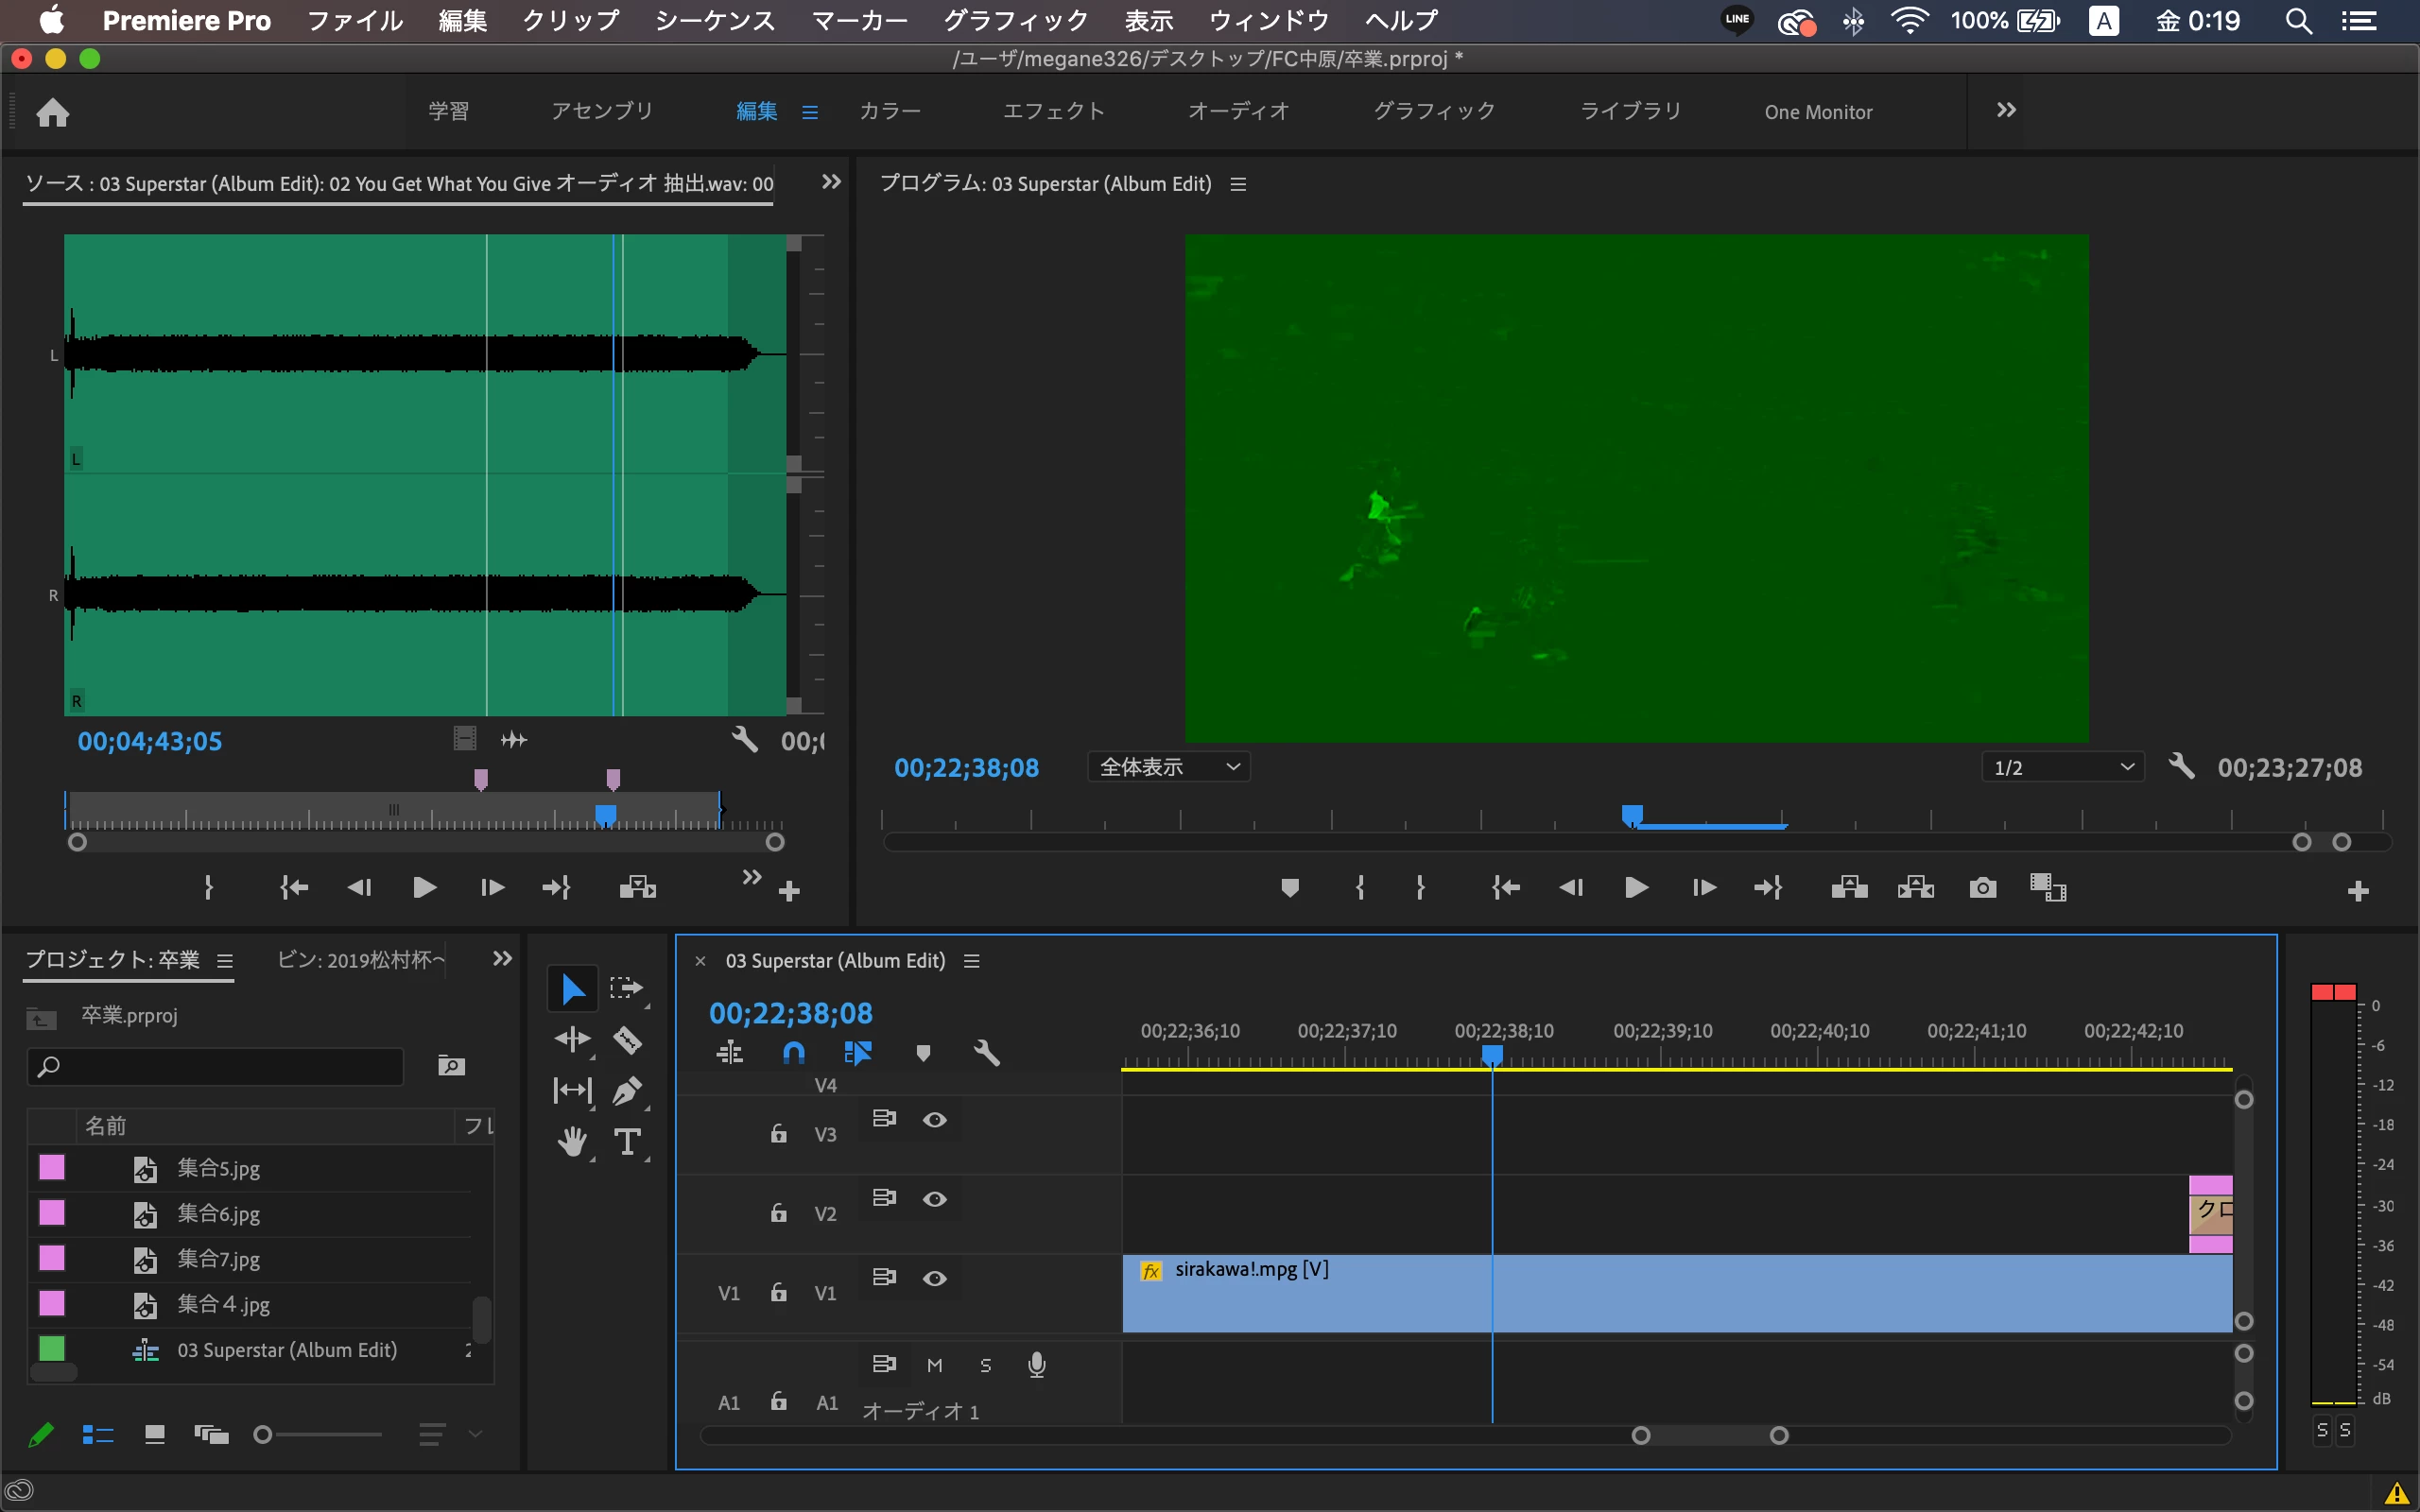2420x1512 pixels.
Task: Open the シーケンス menu
Action: tap(714, 20)
